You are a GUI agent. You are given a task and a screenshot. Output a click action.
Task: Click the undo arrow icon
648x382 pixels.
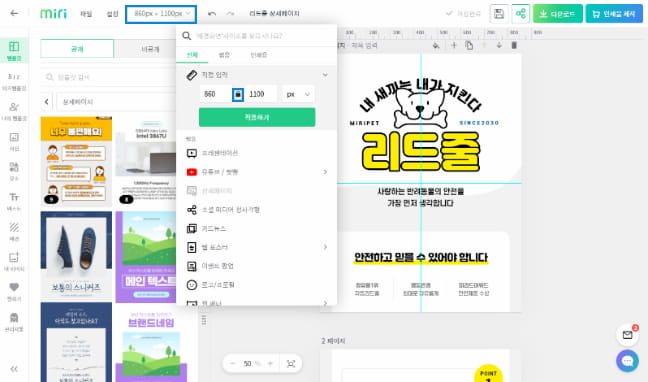(x=212, y=14)
